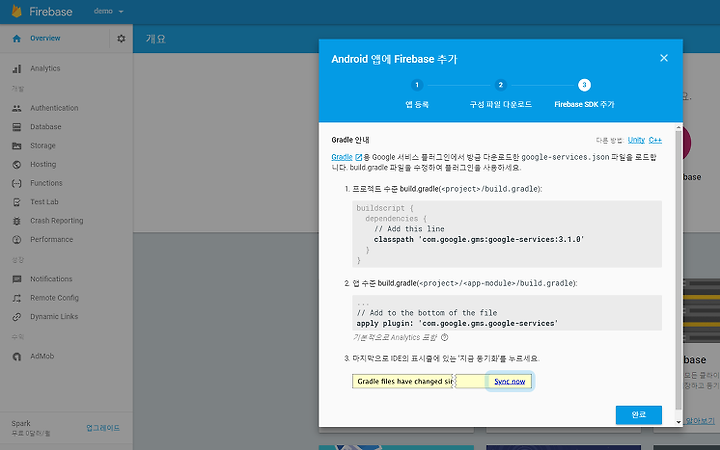Open the Overview menu item
The width and height of the screenshot is (720, 450).
(x=45, y=39)
